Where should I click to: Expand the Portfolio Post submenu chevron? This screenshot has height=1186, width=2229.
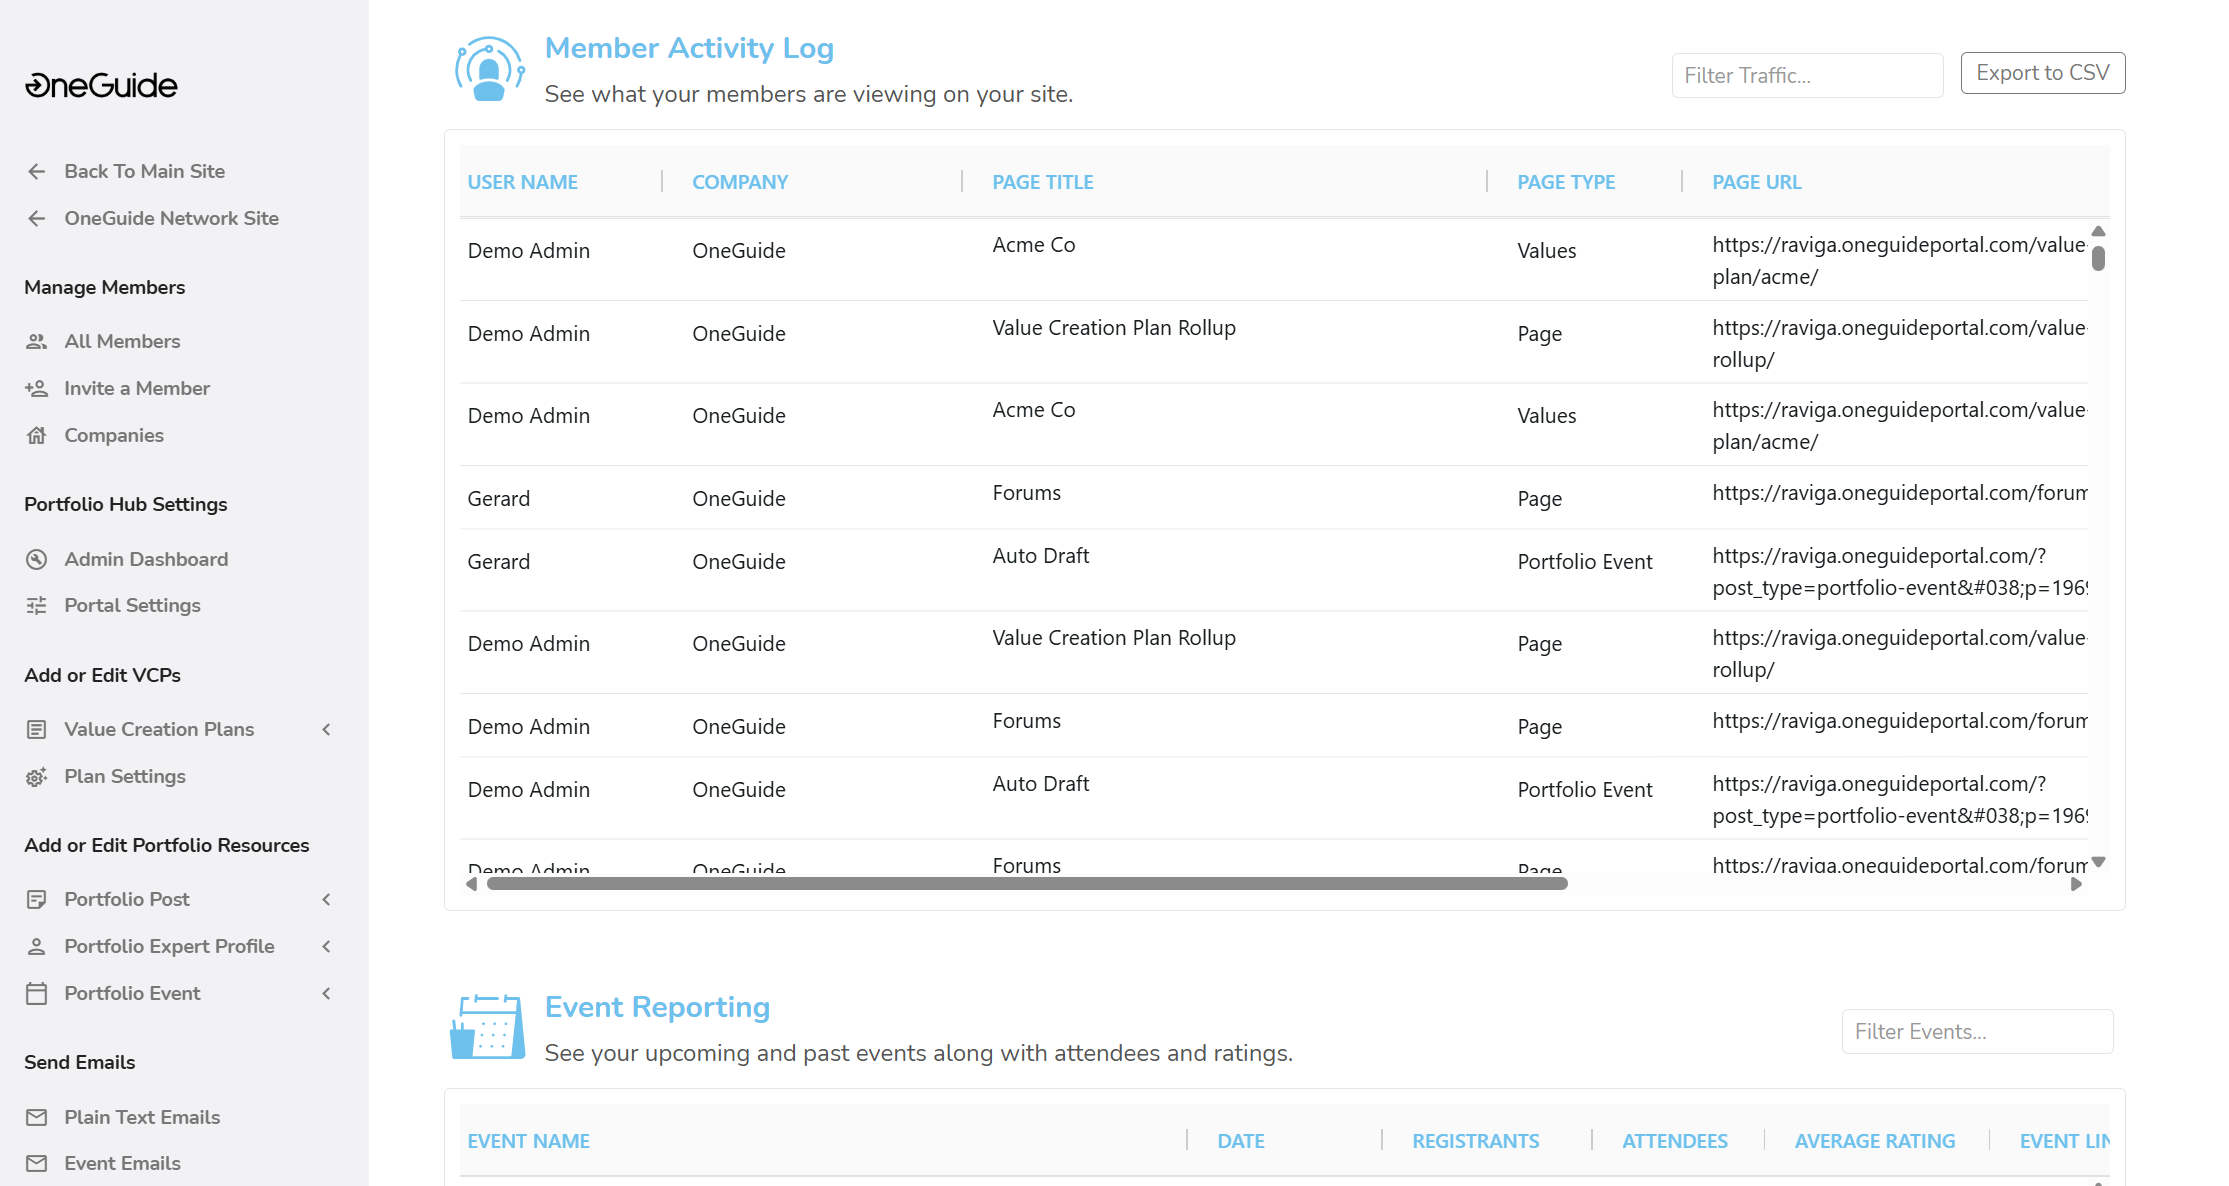(x=326, y=899)
